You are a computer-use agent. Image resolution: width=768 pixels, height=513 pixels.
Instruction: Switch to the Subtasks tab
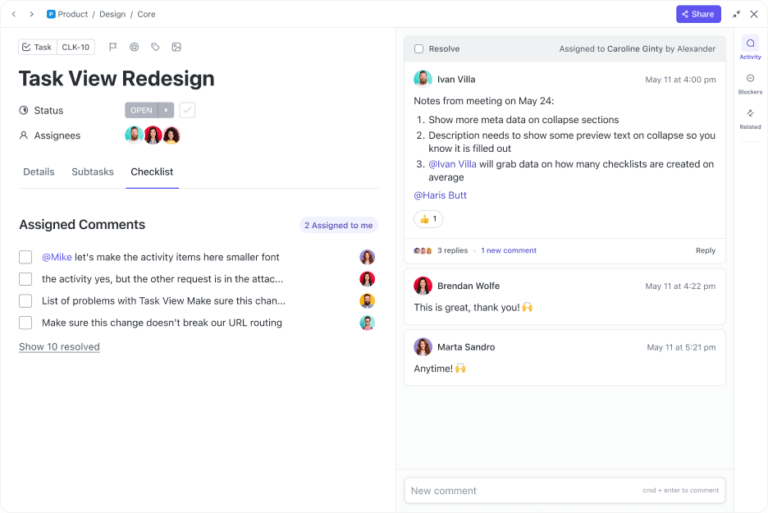click(92, 172)
